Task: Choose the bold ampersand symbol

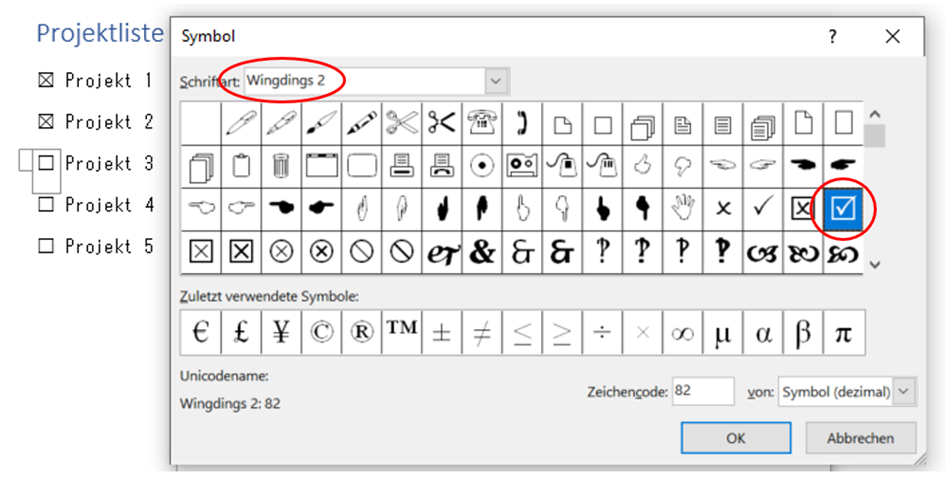Action: [x=482, y=252]
